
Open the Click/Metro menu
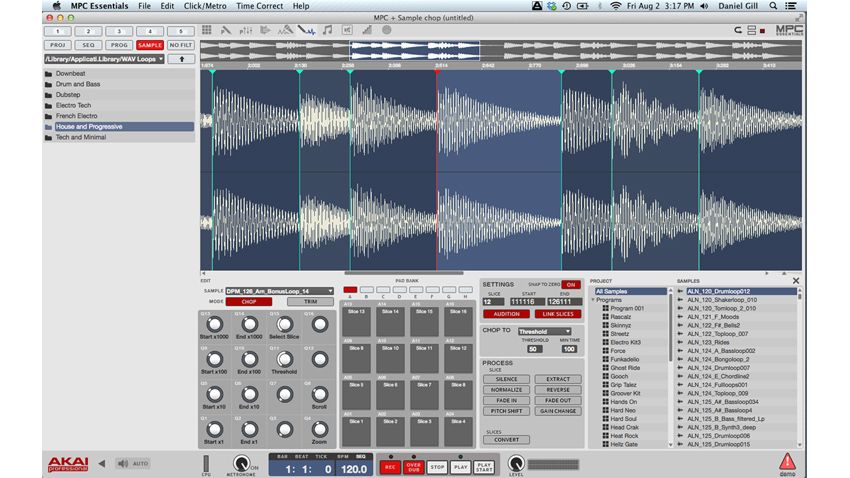pyautogui.click(x=205, y=6)
